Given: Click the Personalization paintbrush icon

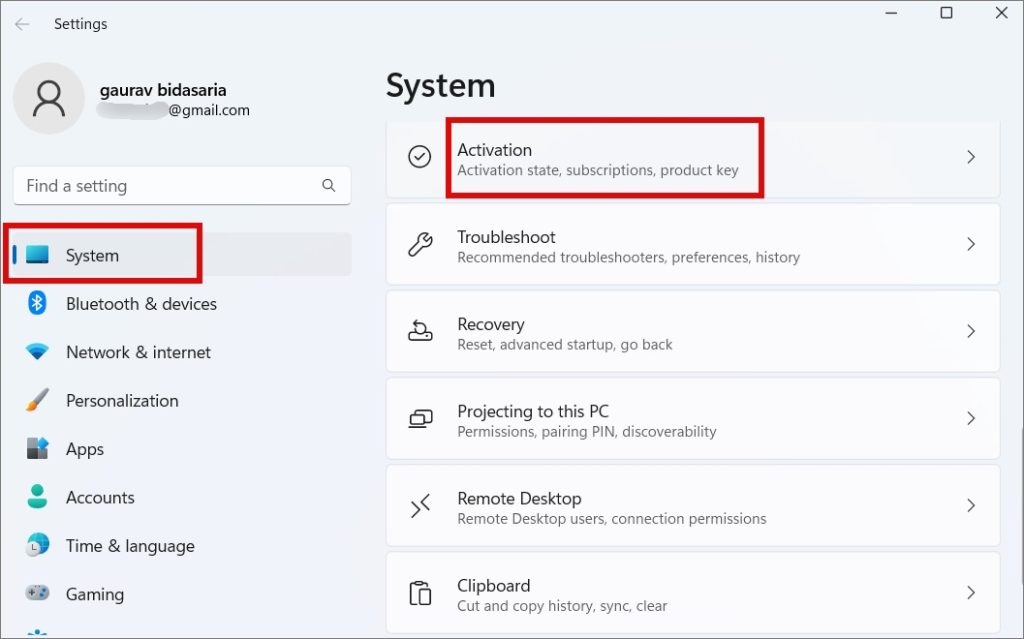Looking at the screenshot, I should click(37, 400).
